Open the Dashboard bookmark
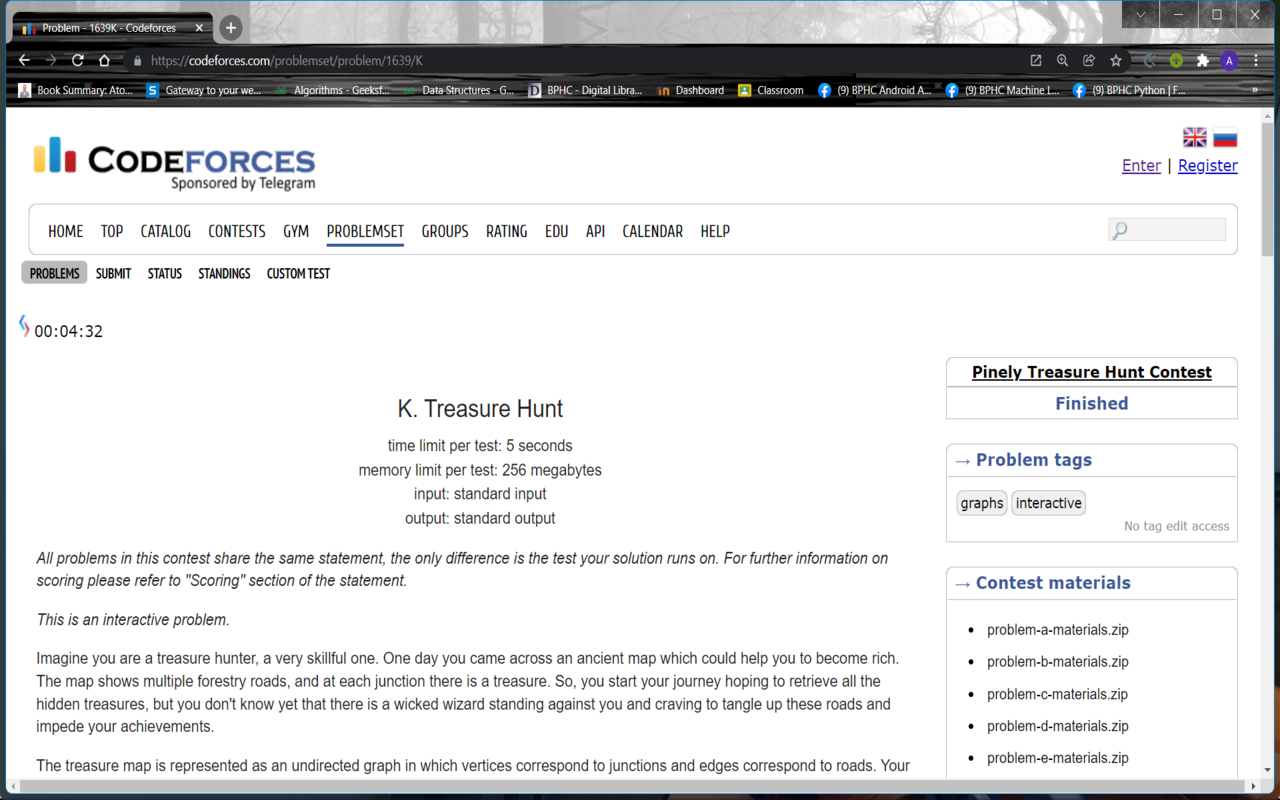The image size is (1280, 800). coord(691,90)
